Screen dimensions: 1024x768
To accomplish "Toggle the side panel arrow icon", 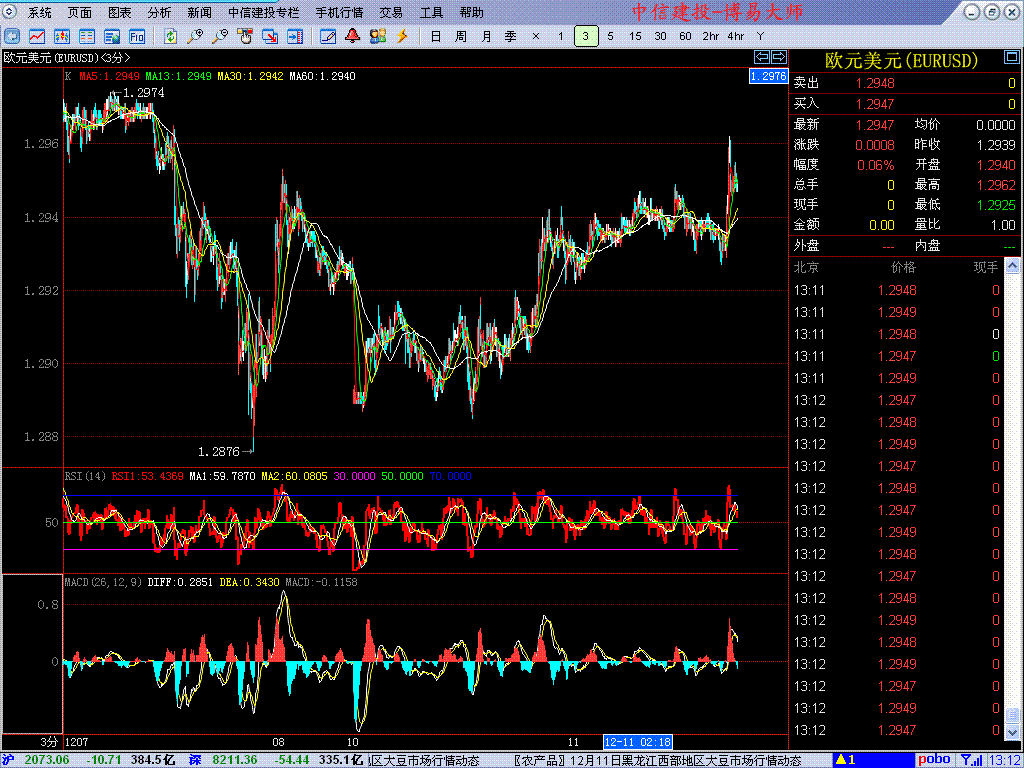I will 295,36.
